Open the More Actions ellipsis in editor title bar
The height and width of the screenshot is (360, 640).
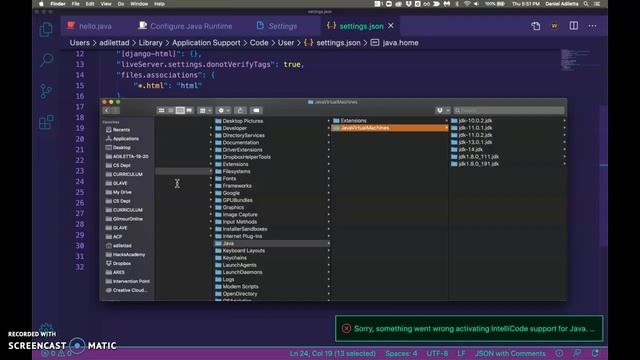click(592, 26)
